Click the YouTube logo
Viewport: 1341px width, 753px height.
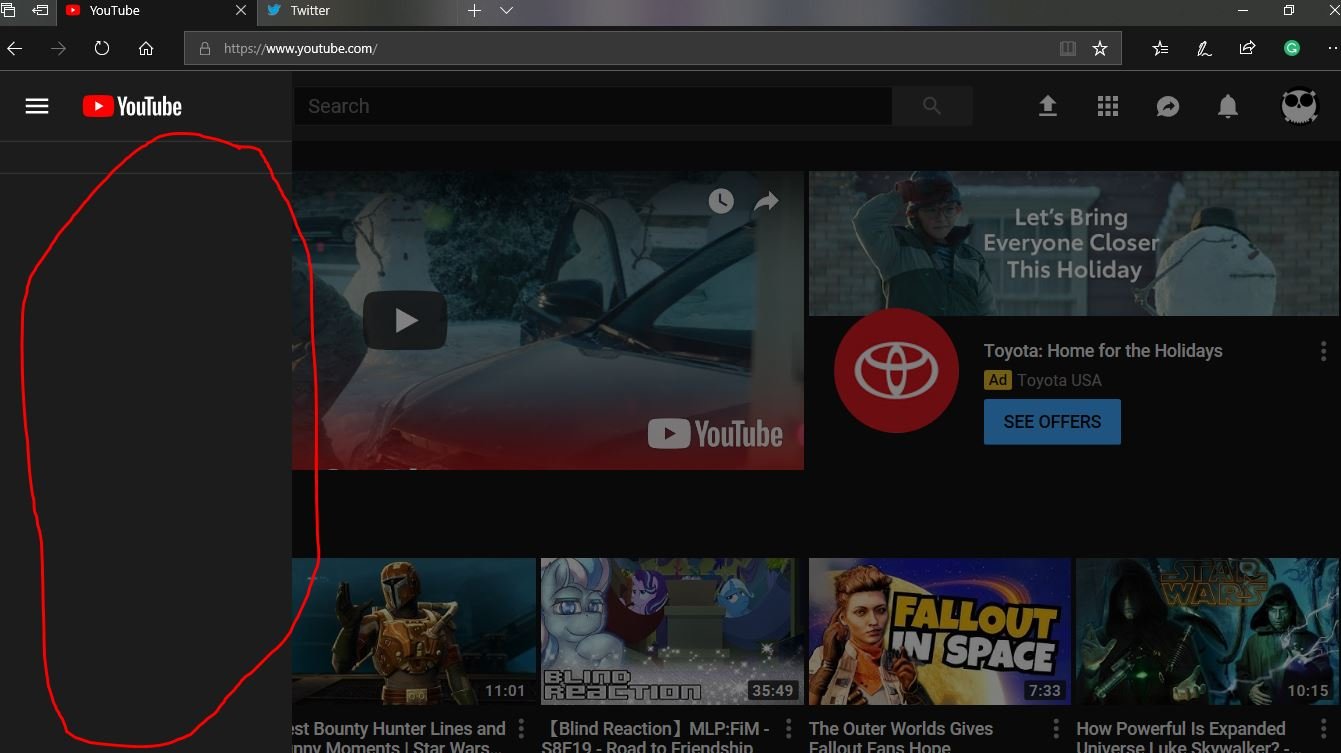point(132,106)
